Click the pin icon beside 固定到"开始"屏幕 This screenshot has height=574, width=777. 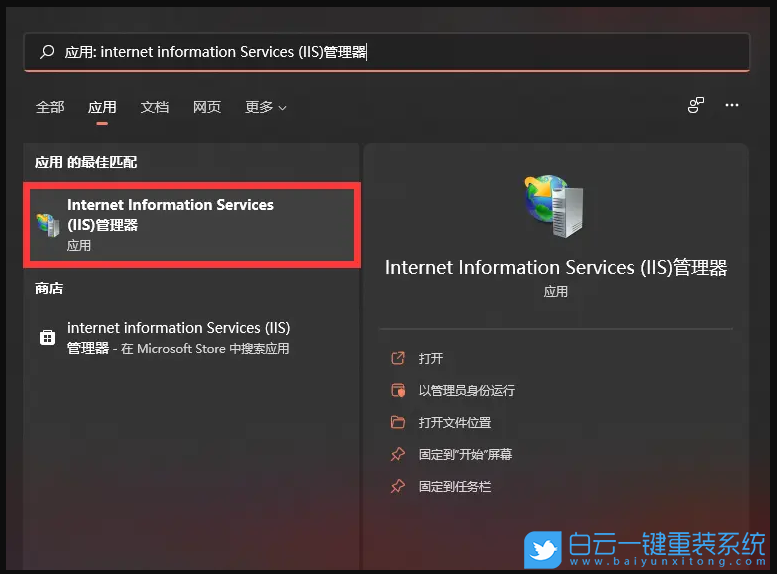398,454
